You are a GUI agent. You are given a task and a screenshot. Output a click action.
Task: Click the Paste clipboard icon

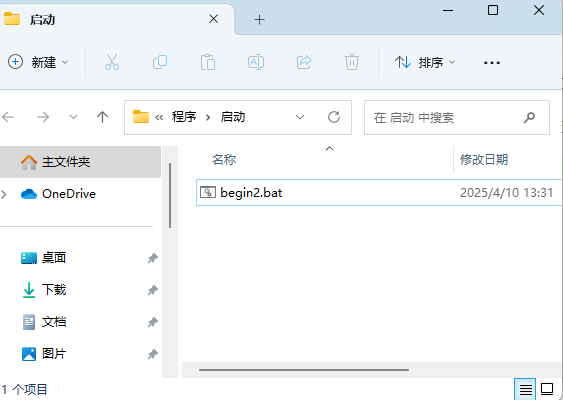208,62
